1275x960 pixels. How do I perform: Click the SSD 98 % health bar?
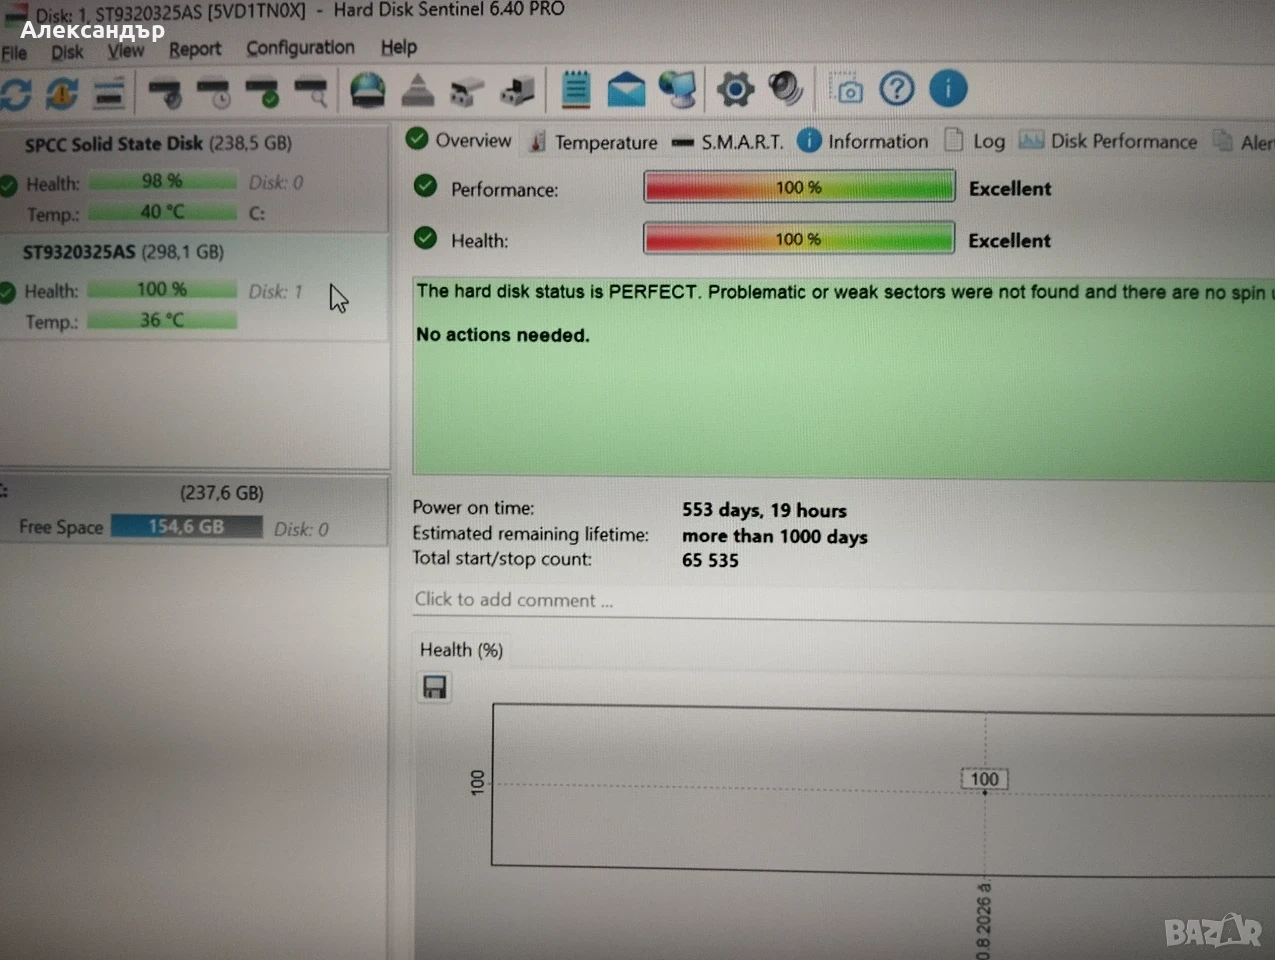pos(163,181)
